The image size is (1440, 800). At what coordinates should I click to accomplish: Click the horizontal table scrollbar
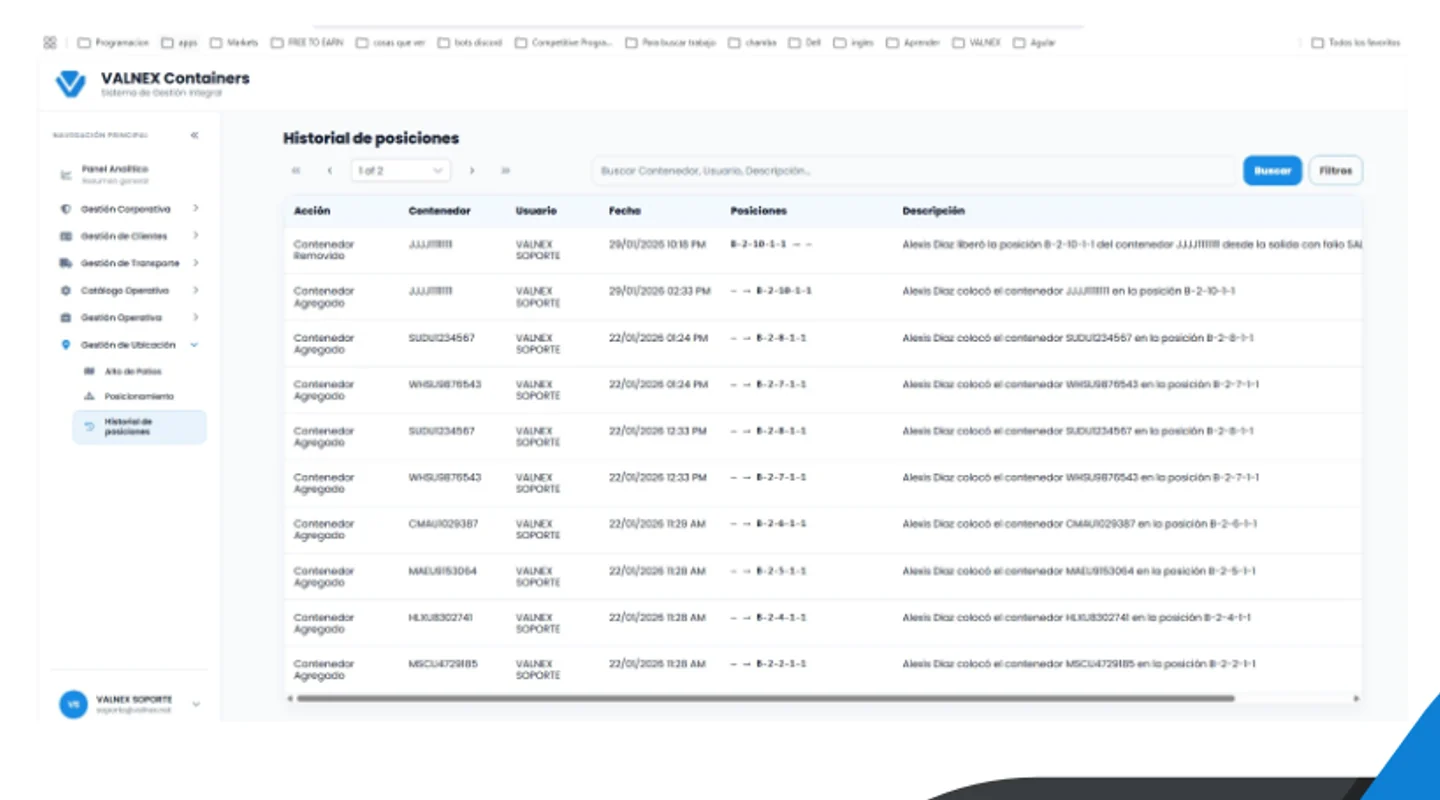765,698
